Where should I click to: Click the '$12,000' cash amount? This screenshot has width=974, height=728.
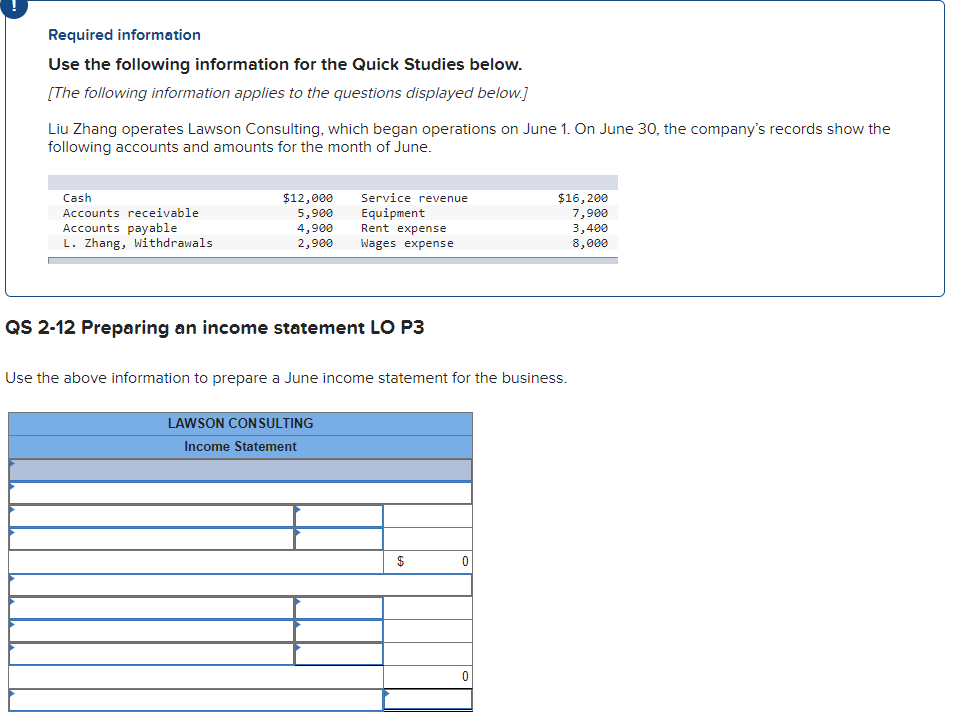pos(307,198)
